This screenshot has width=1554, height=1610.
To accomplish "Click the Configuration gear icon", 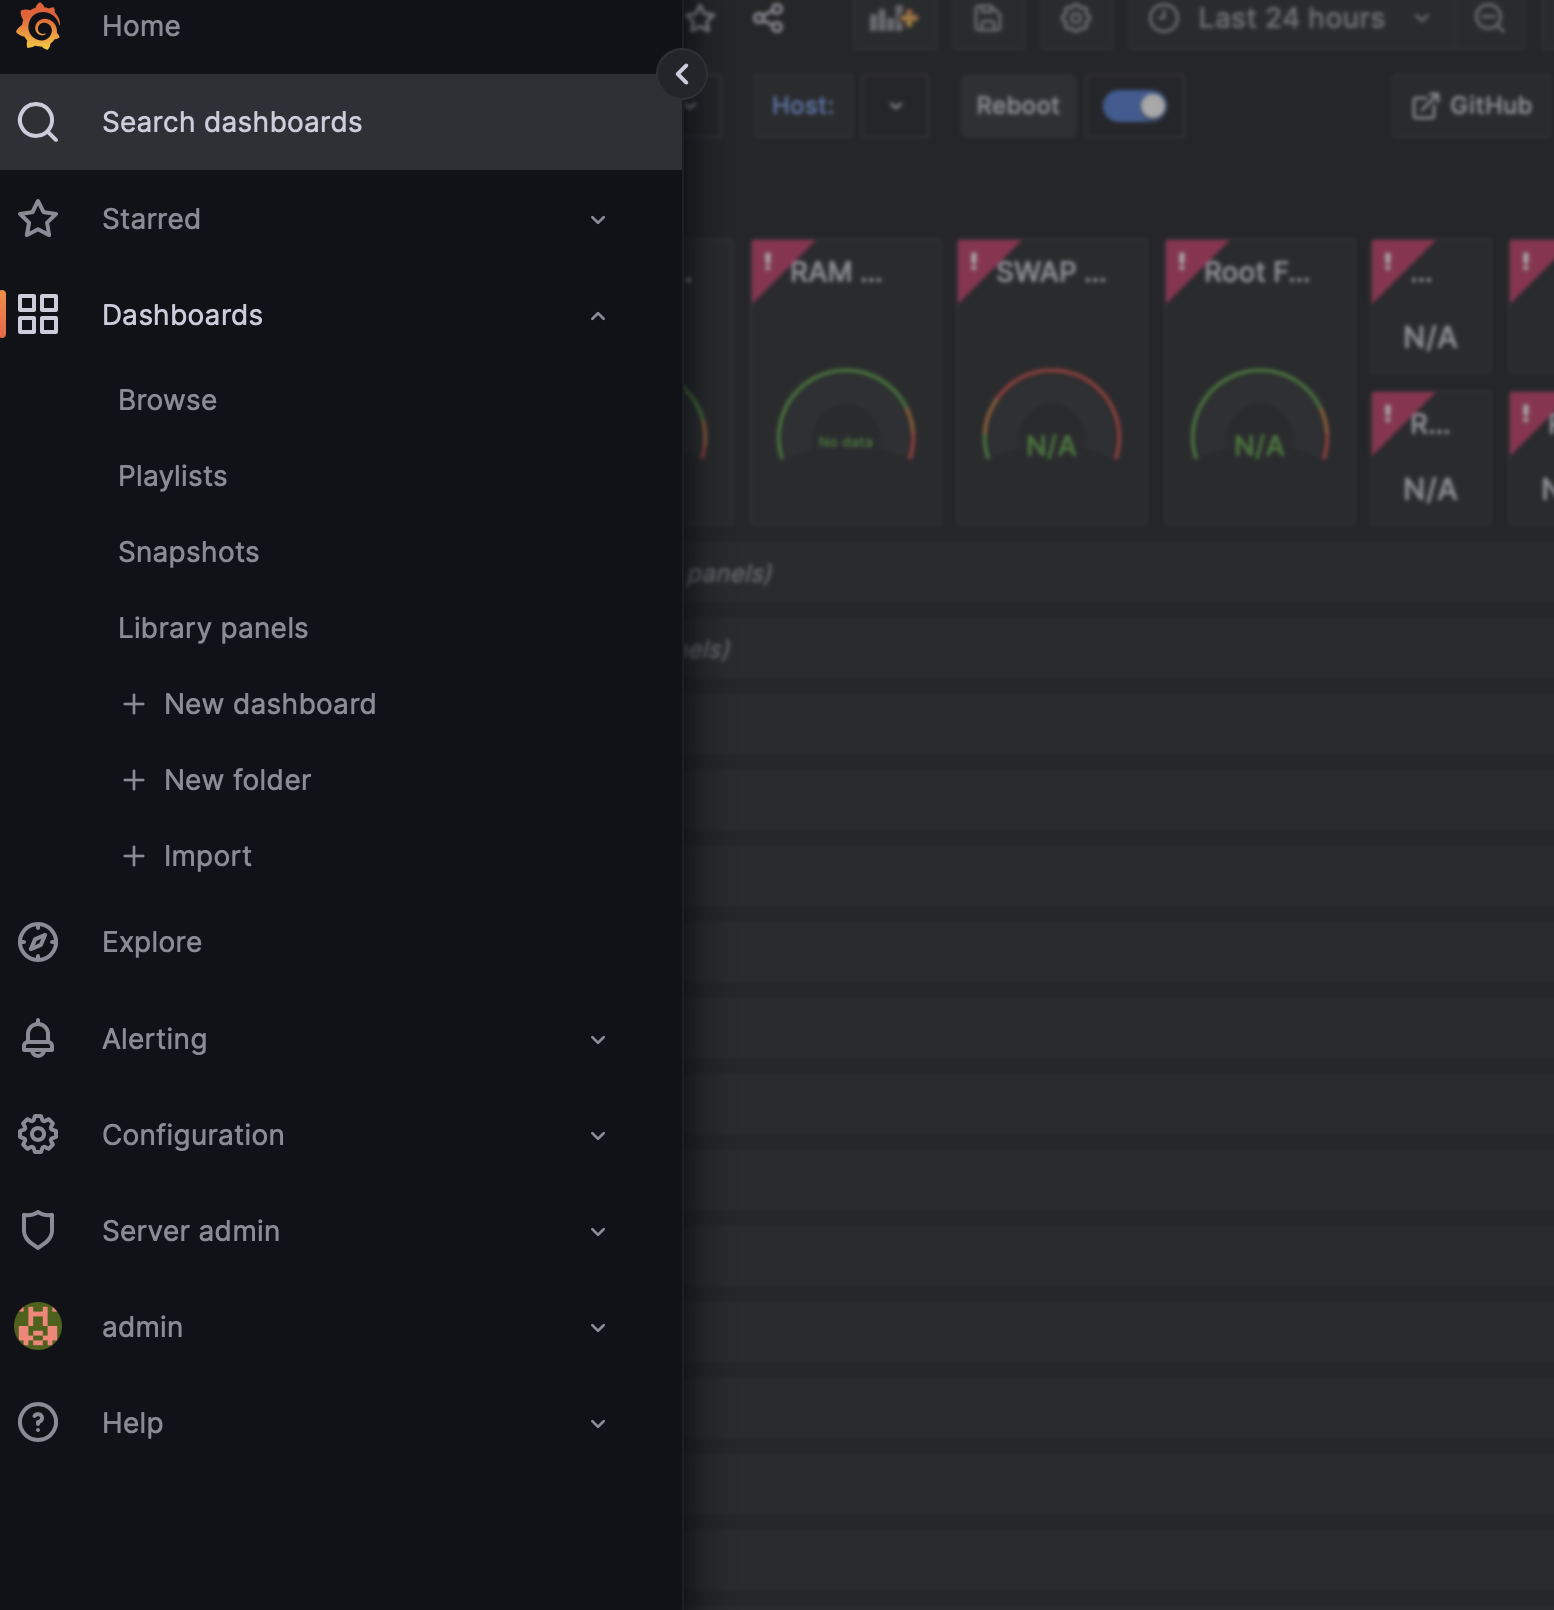I will pyautogui.click(x=38, y=1134).
